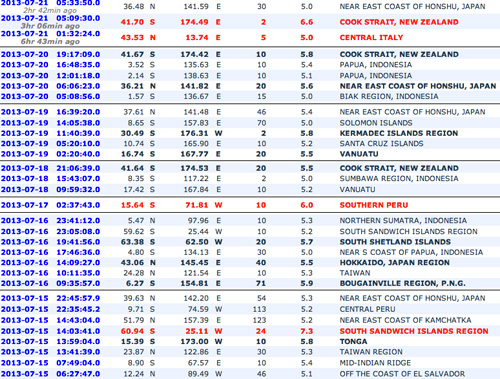Screen dimensions: 500x379
Task: Open the 2013-07-18 15:43:07.0 Sumbawa entry
Action: click(50, 179)
